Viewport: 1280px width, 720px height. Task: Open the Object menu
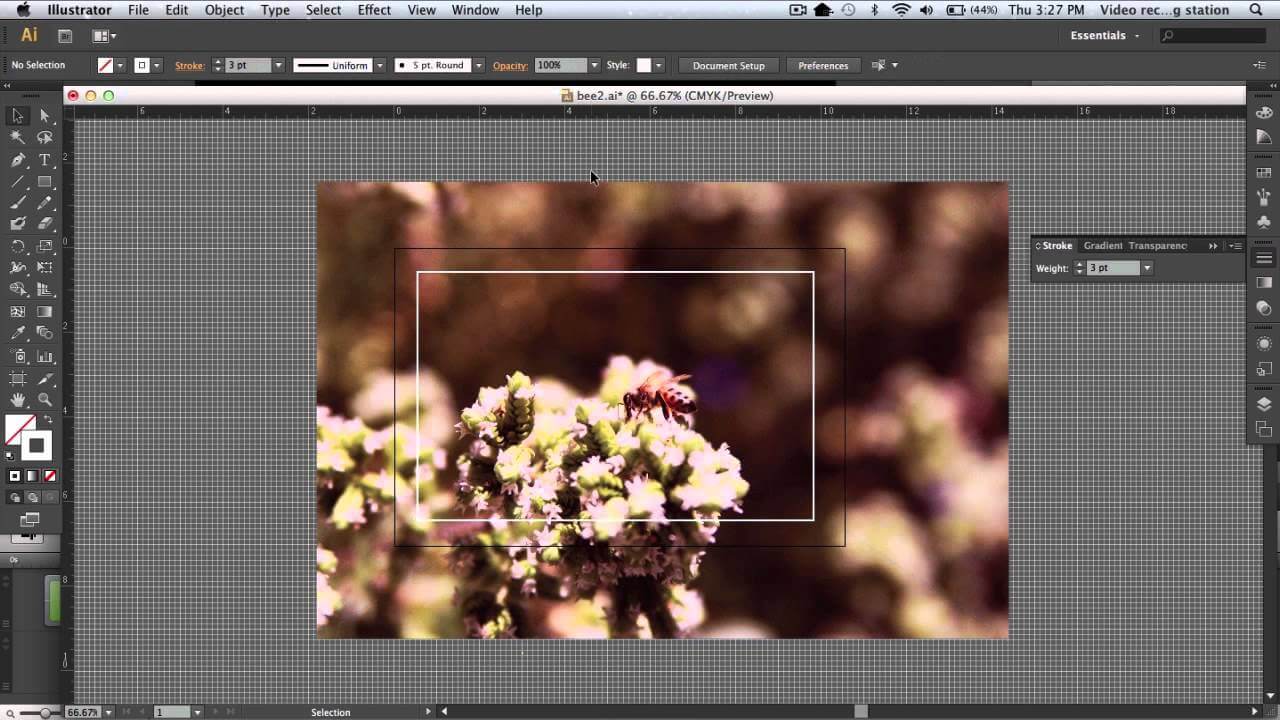point(224,10)
